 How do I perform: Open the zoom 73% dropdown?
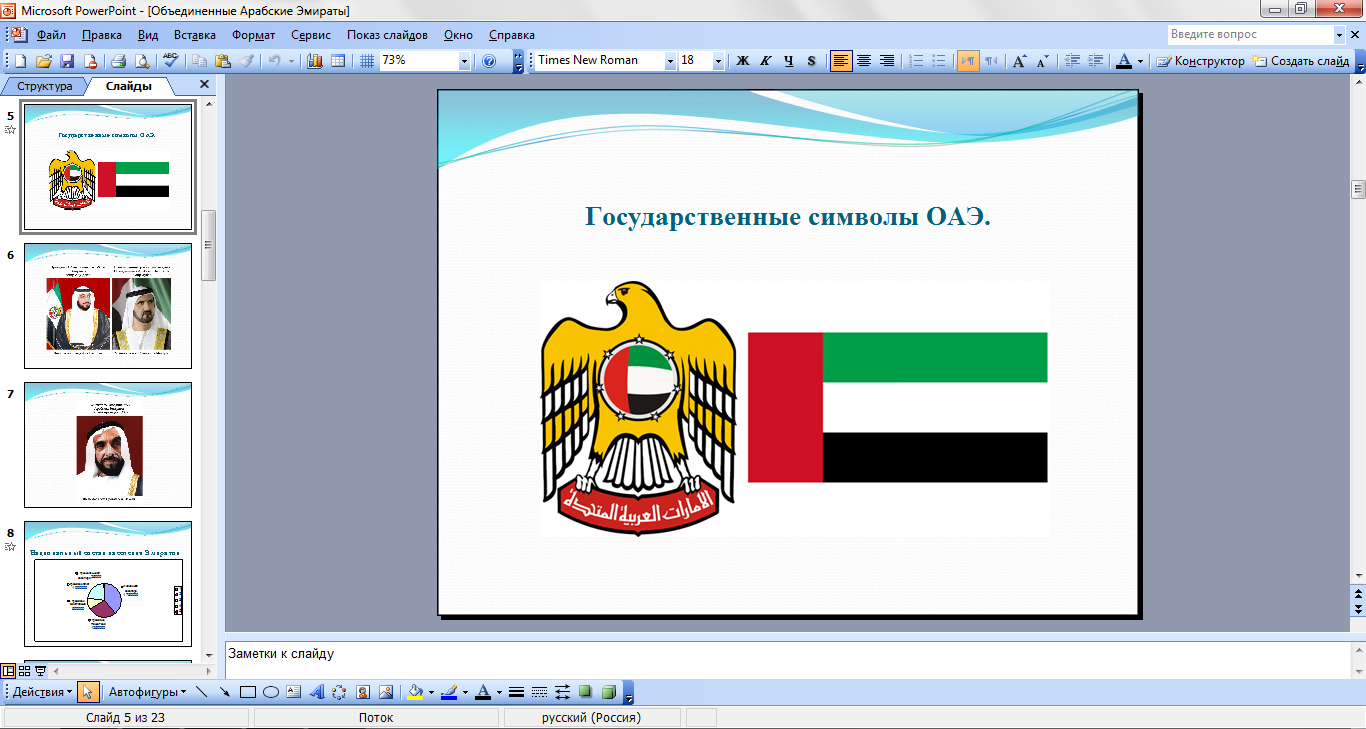[464, 61]
